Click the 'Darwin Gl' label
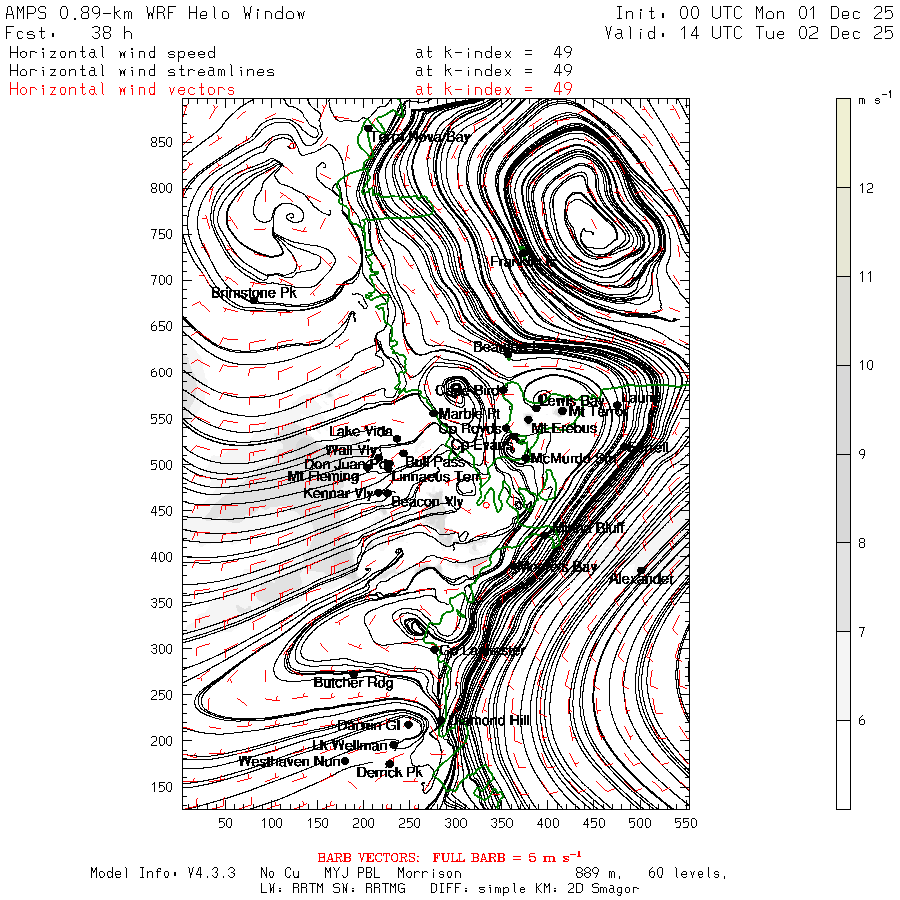The height and width of the screenshot is (900, 900). (368, 726)
